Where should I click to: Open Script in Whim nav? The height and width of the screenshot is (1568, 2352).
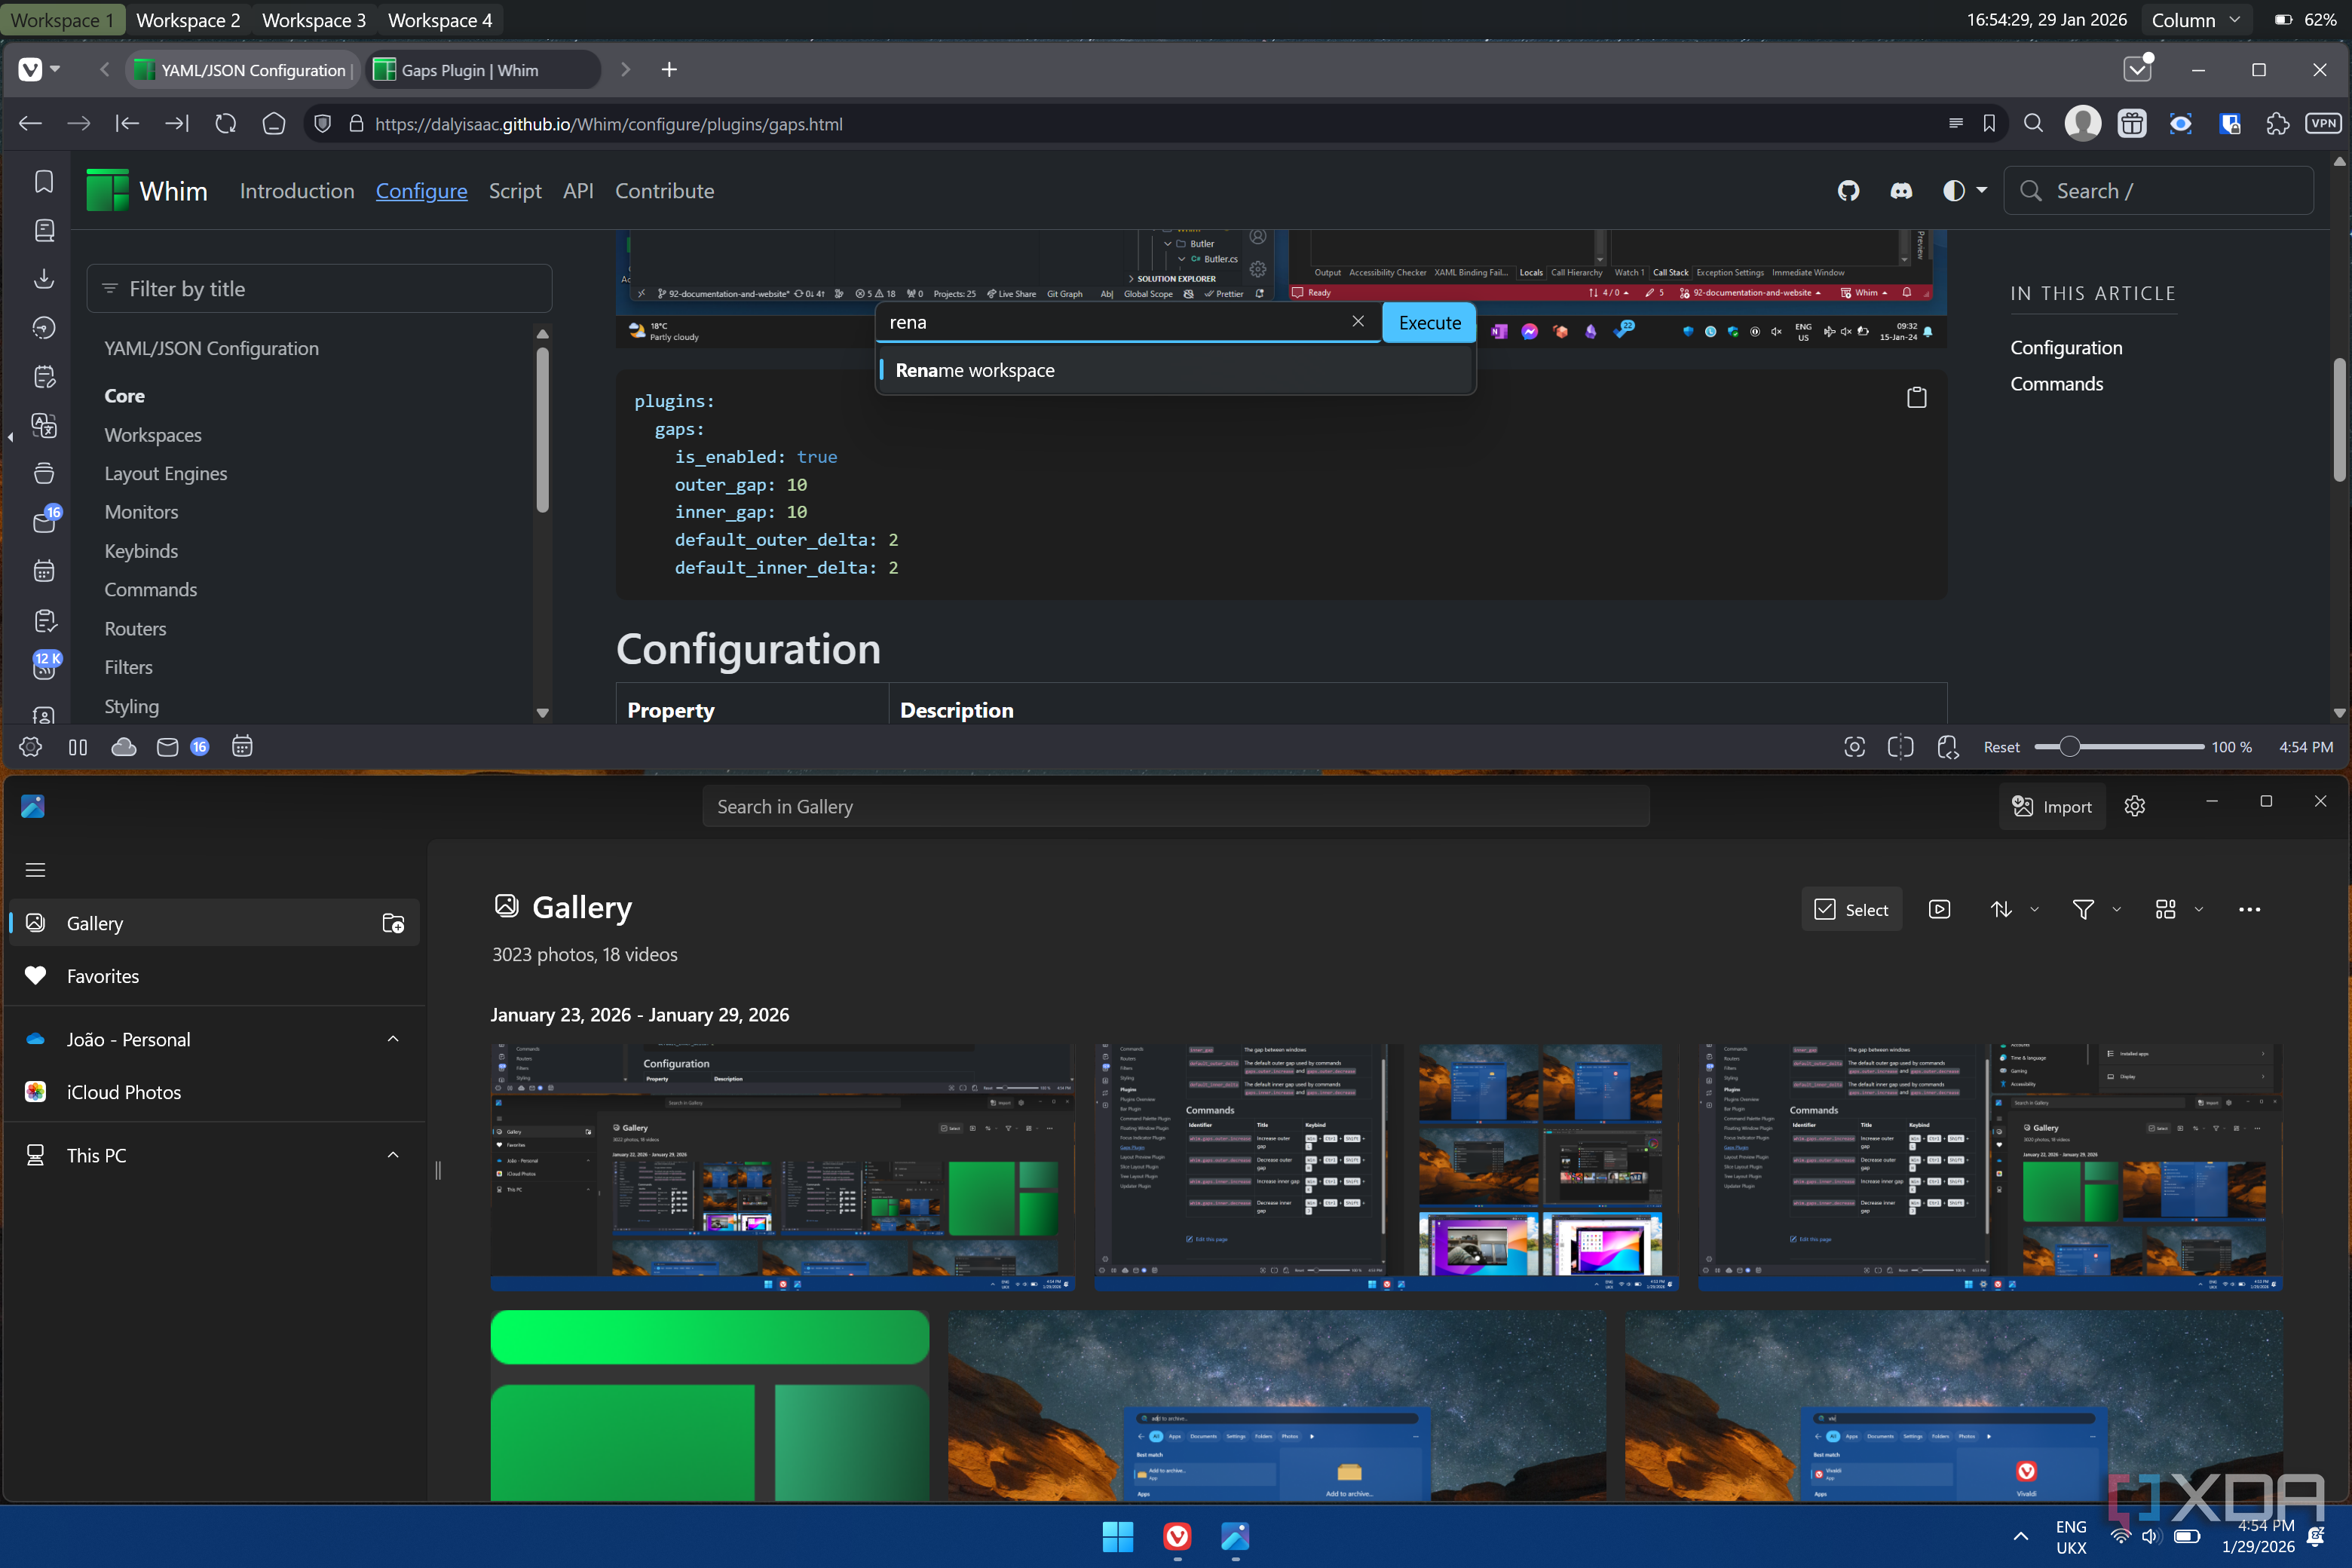[515, 191]
